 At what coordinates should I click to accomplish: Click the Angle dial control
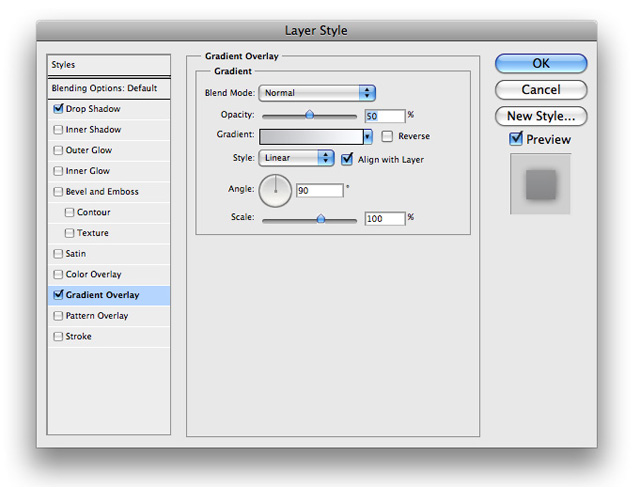[x=276, y=191]
